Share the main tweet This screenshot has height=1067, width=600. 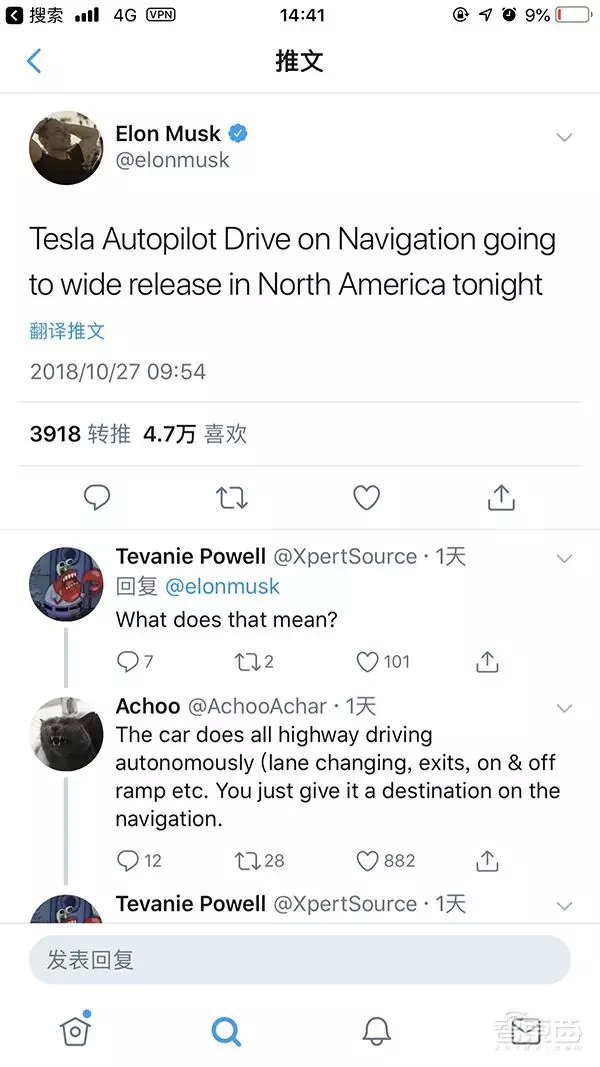501,497
